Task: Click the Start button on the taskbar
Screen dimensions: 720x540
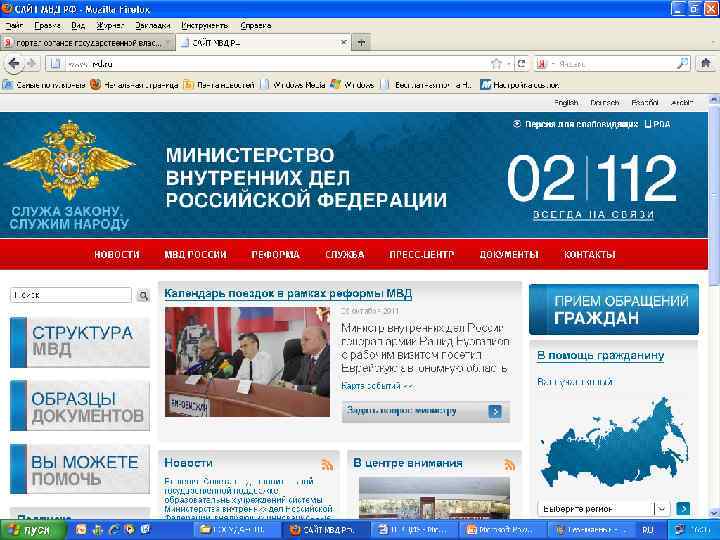Action: (32, 530)
